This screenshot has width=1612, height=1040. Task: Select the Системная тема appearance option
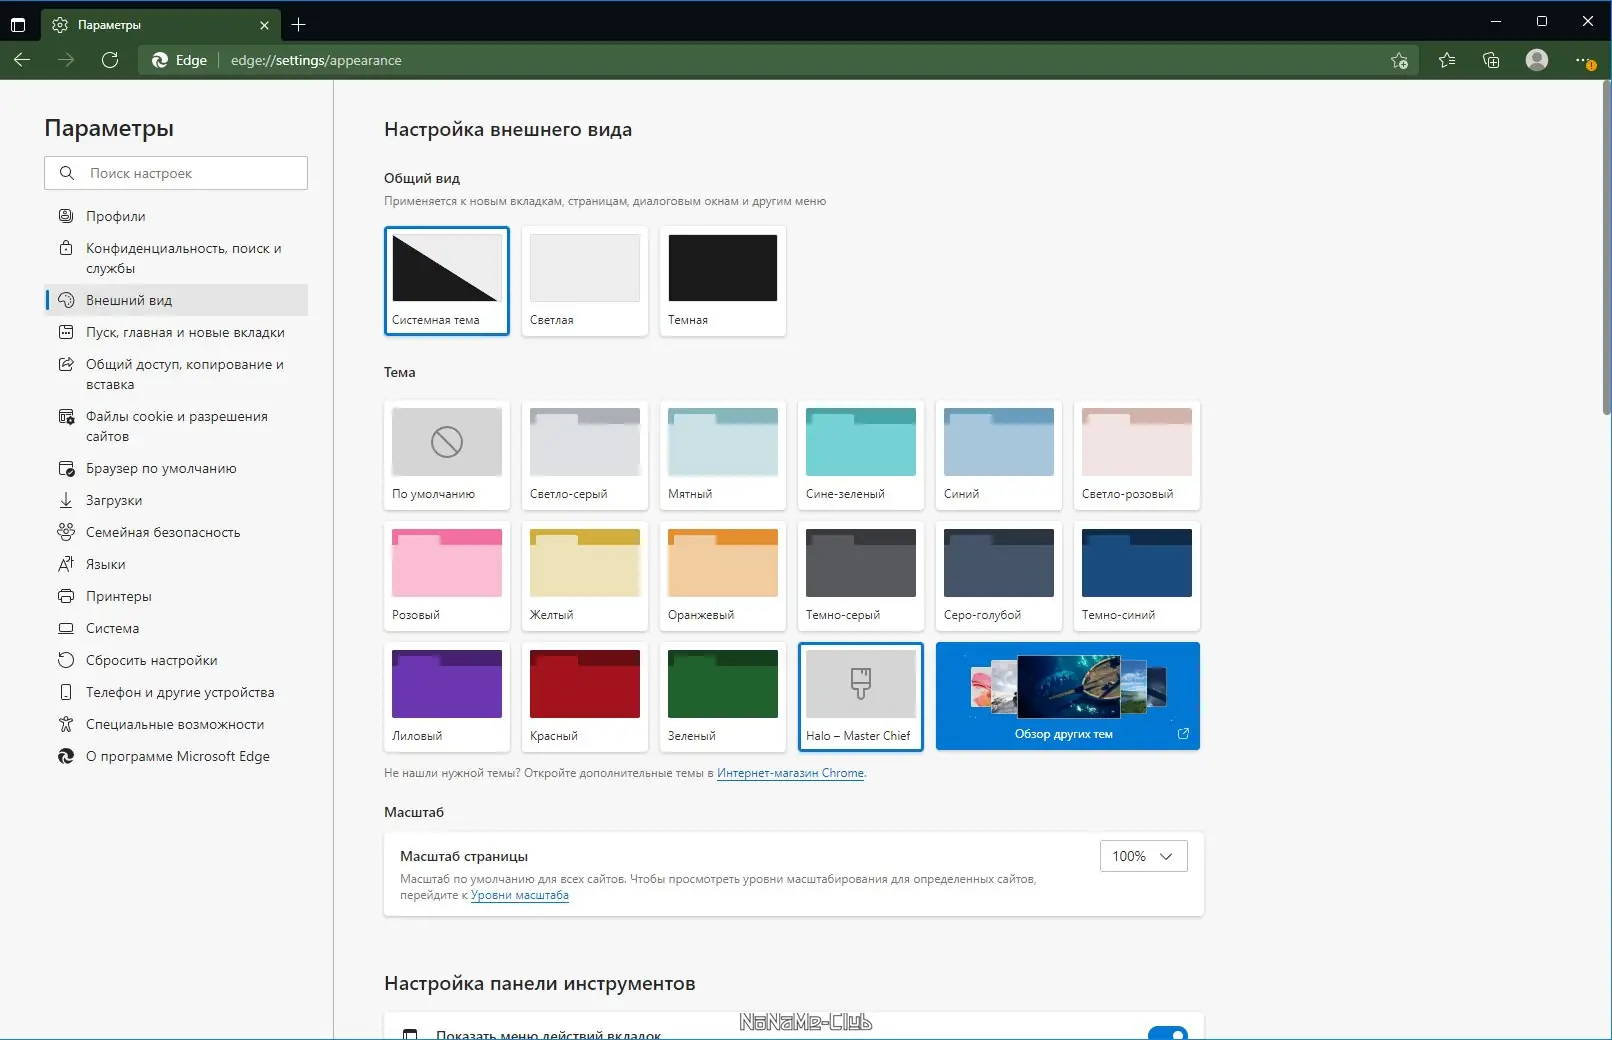(x=447, y=281)
